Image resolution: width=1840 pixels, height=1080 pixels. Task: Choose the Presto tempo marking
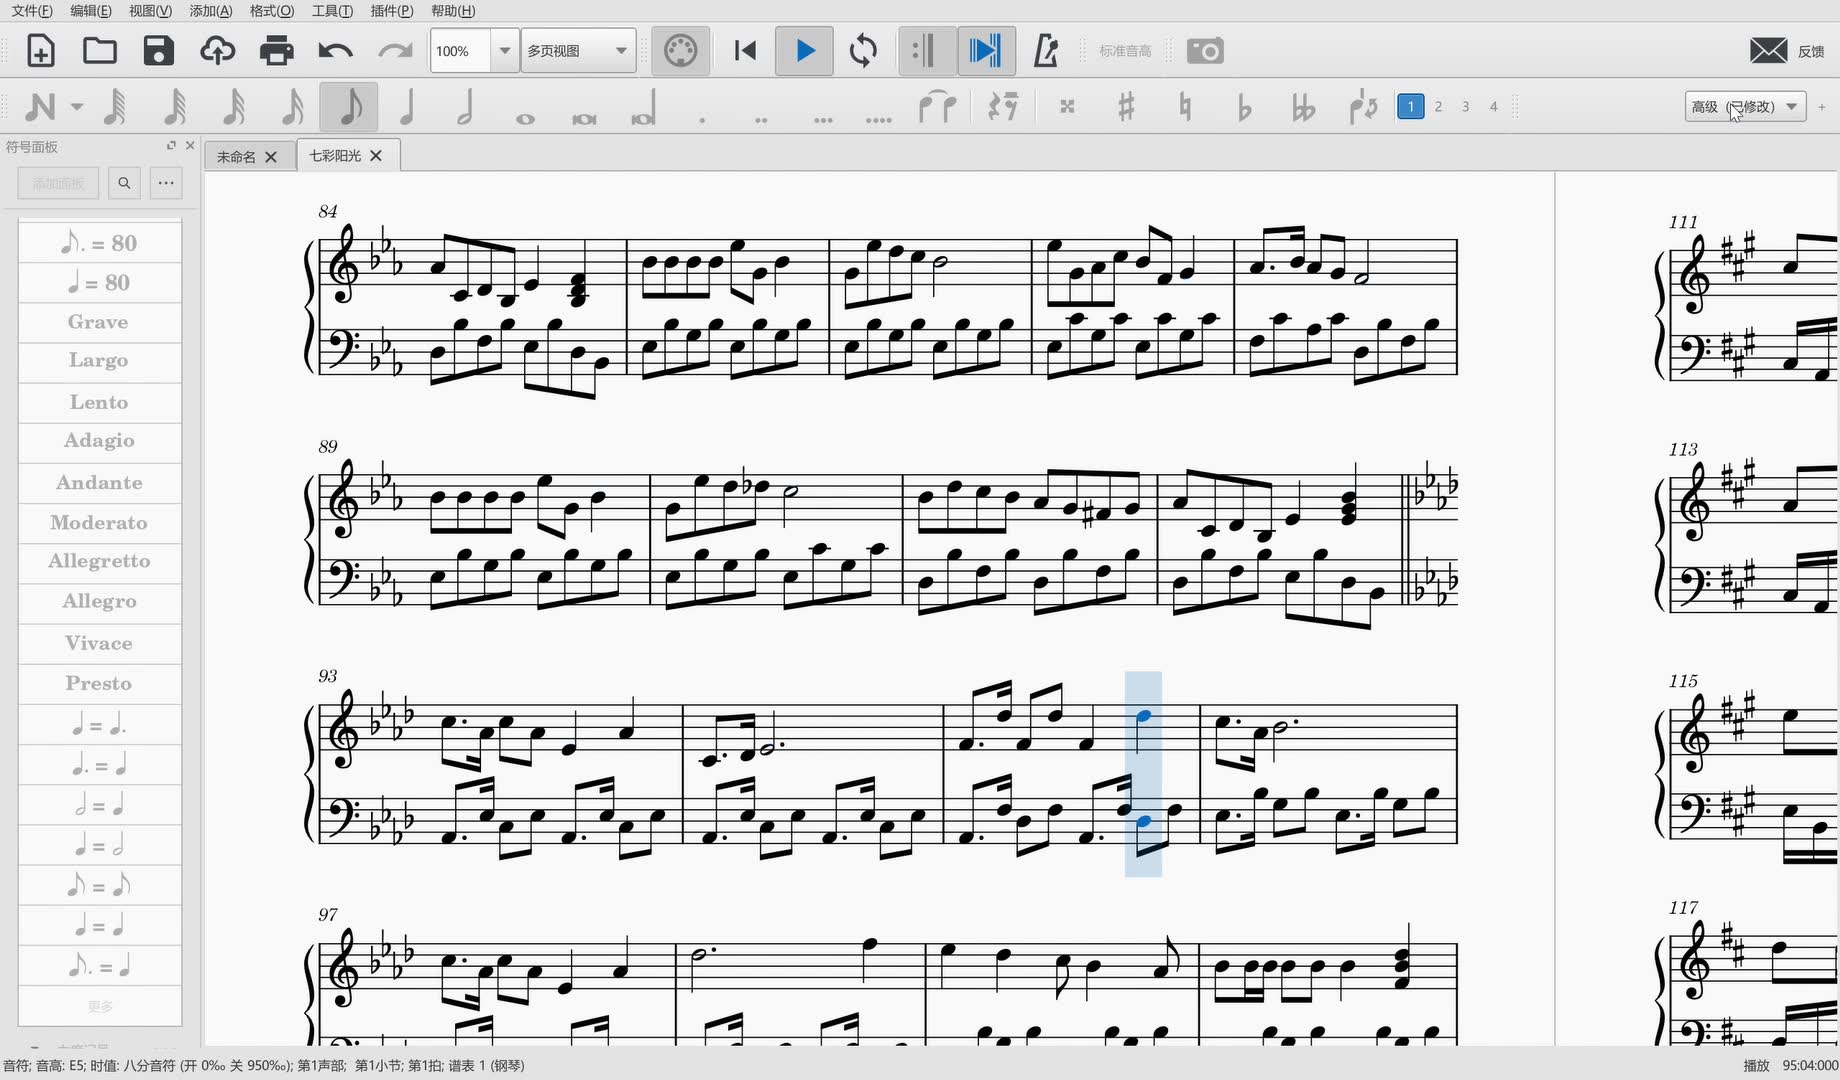(99, 683)
